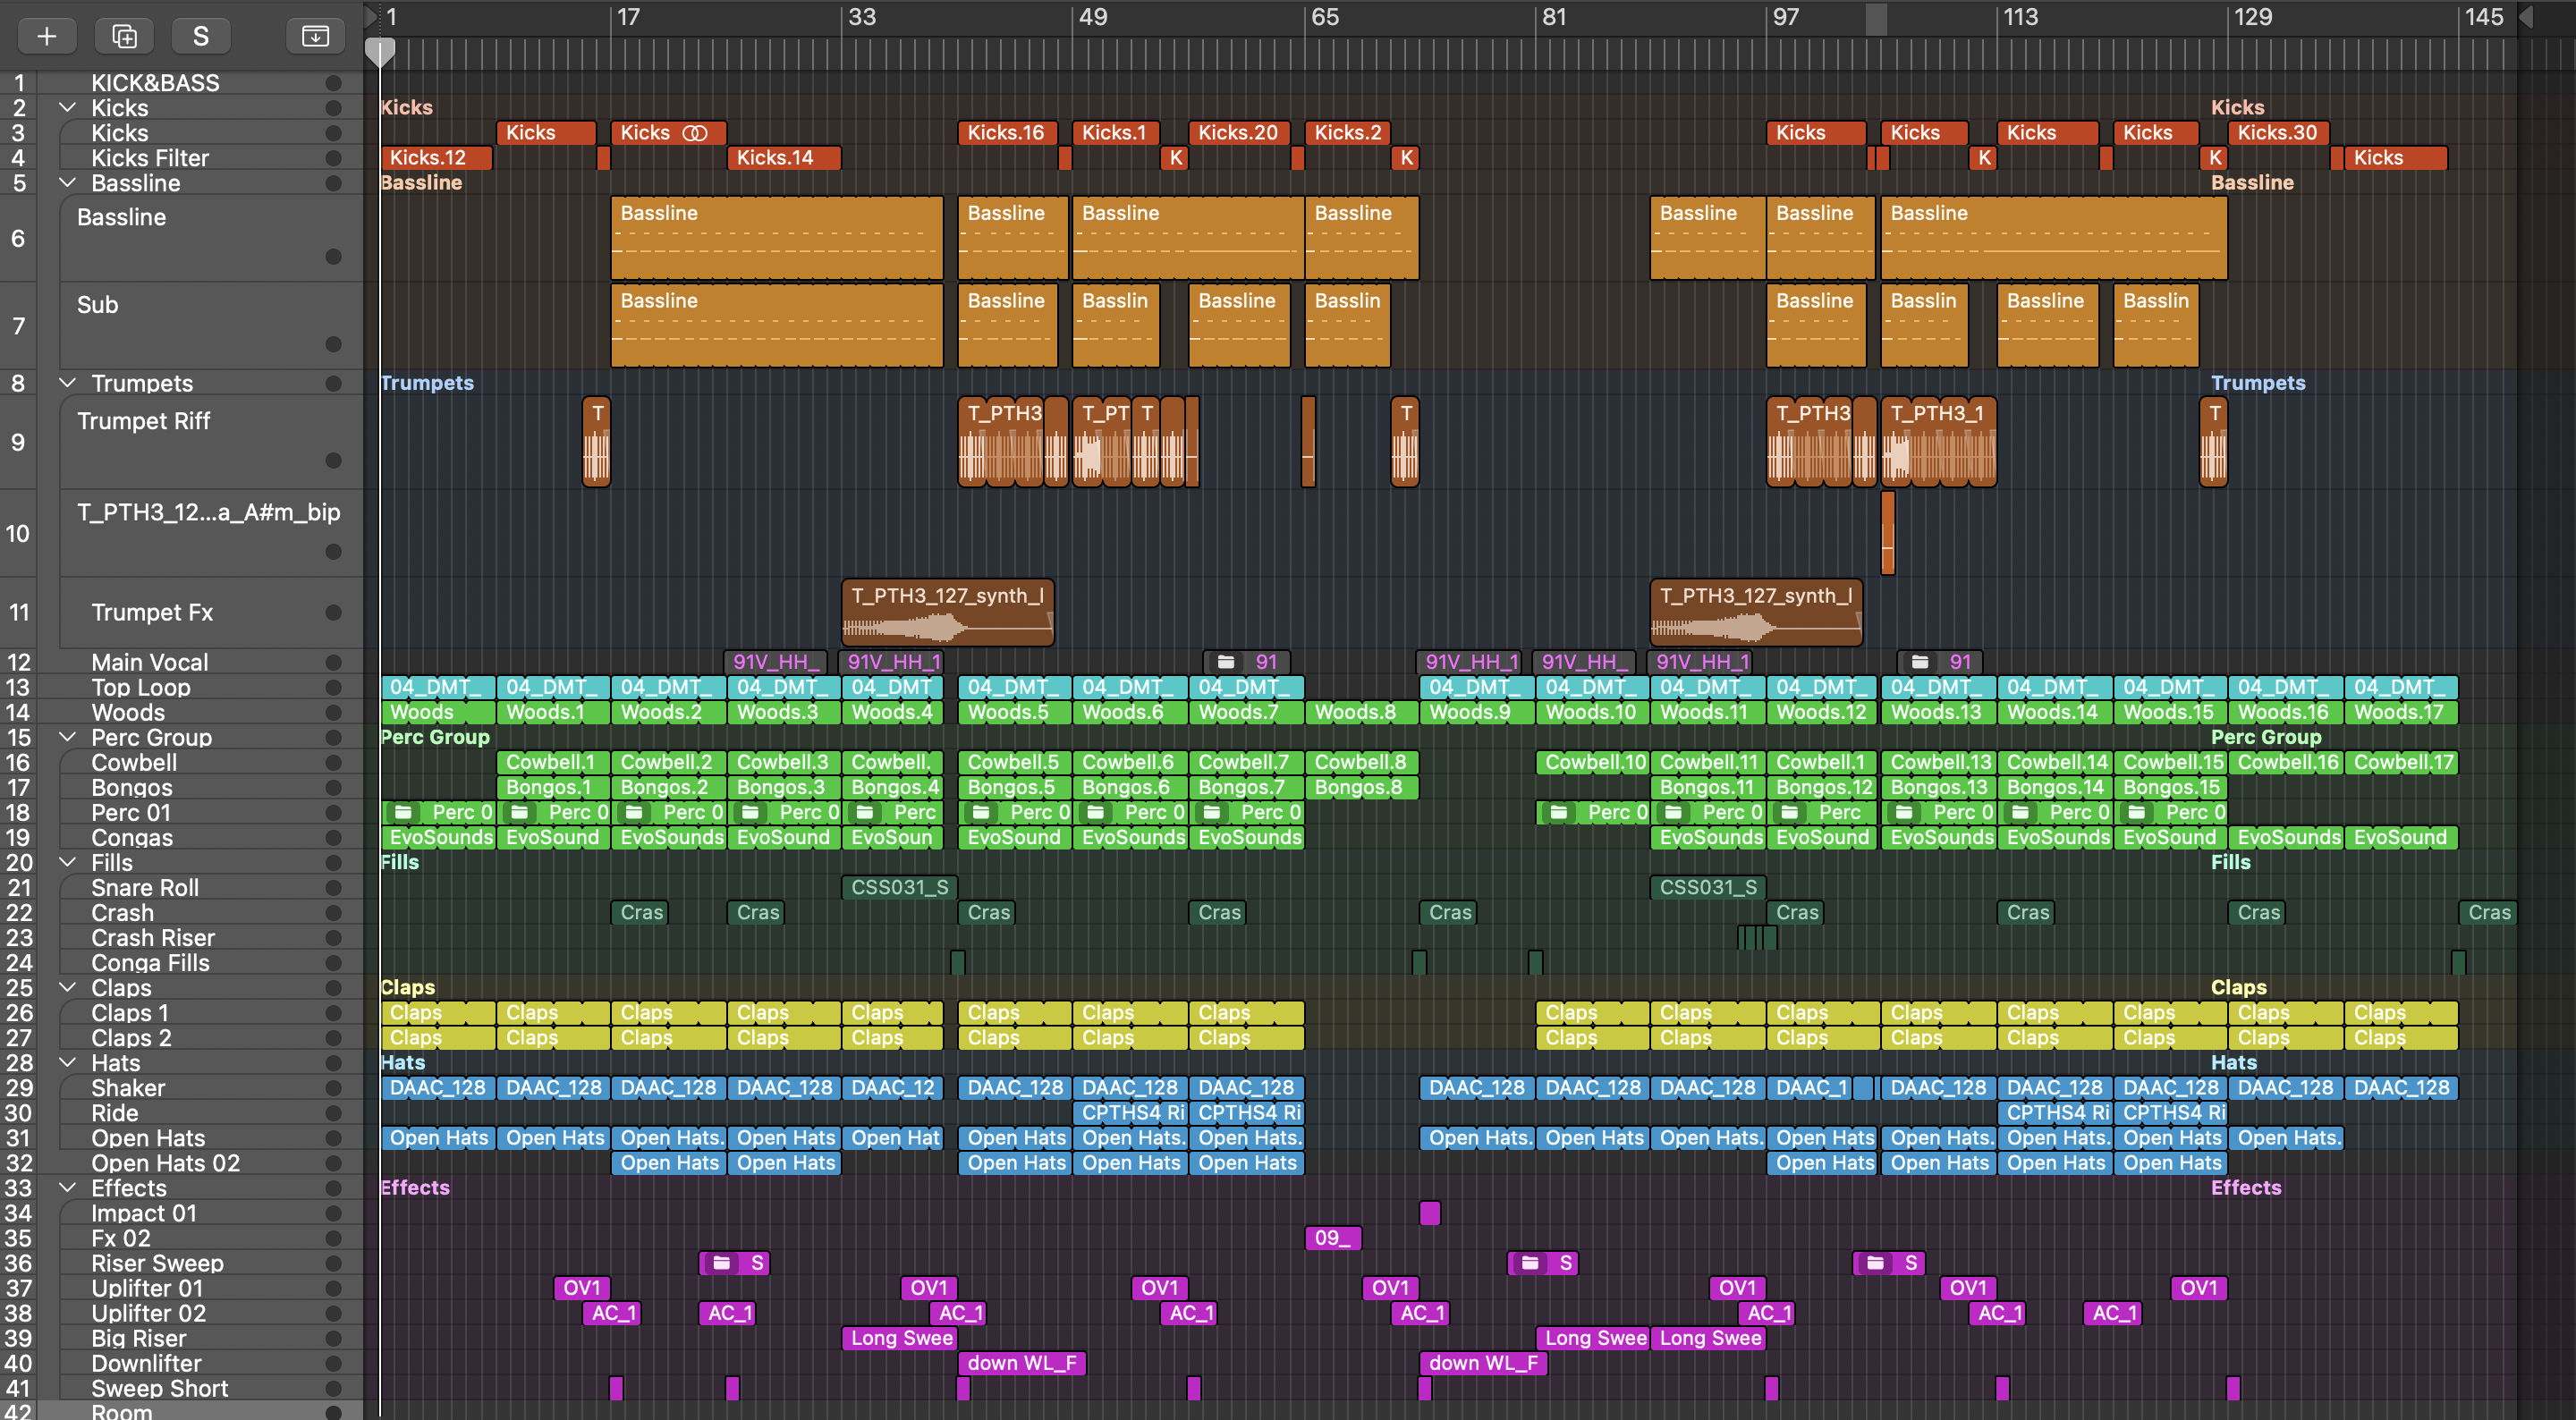The height and width of the screenshot is (1420, 2576).
Task: Open the Main Vocal folder region near bar 57
Action: tap(1246, 662)
